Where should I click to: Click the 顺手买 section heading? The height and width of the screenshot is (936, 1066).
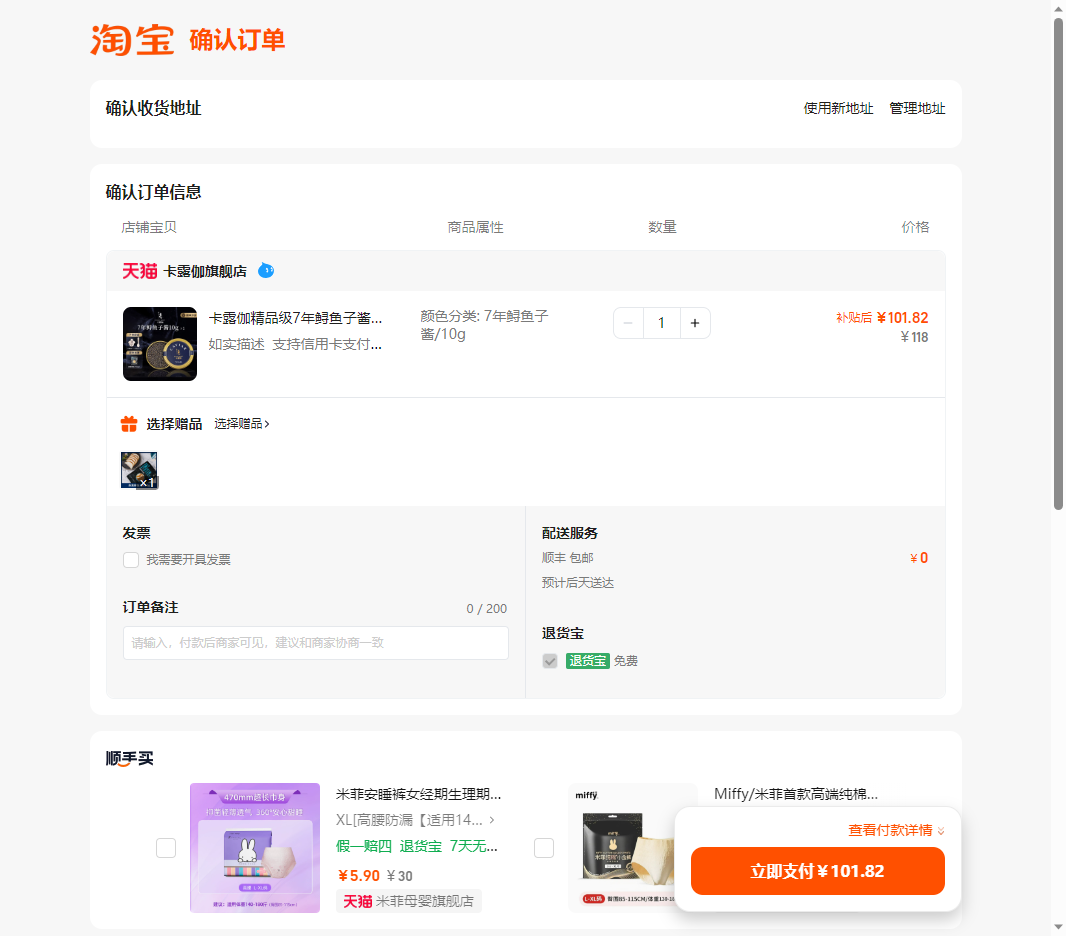[130, 758]
